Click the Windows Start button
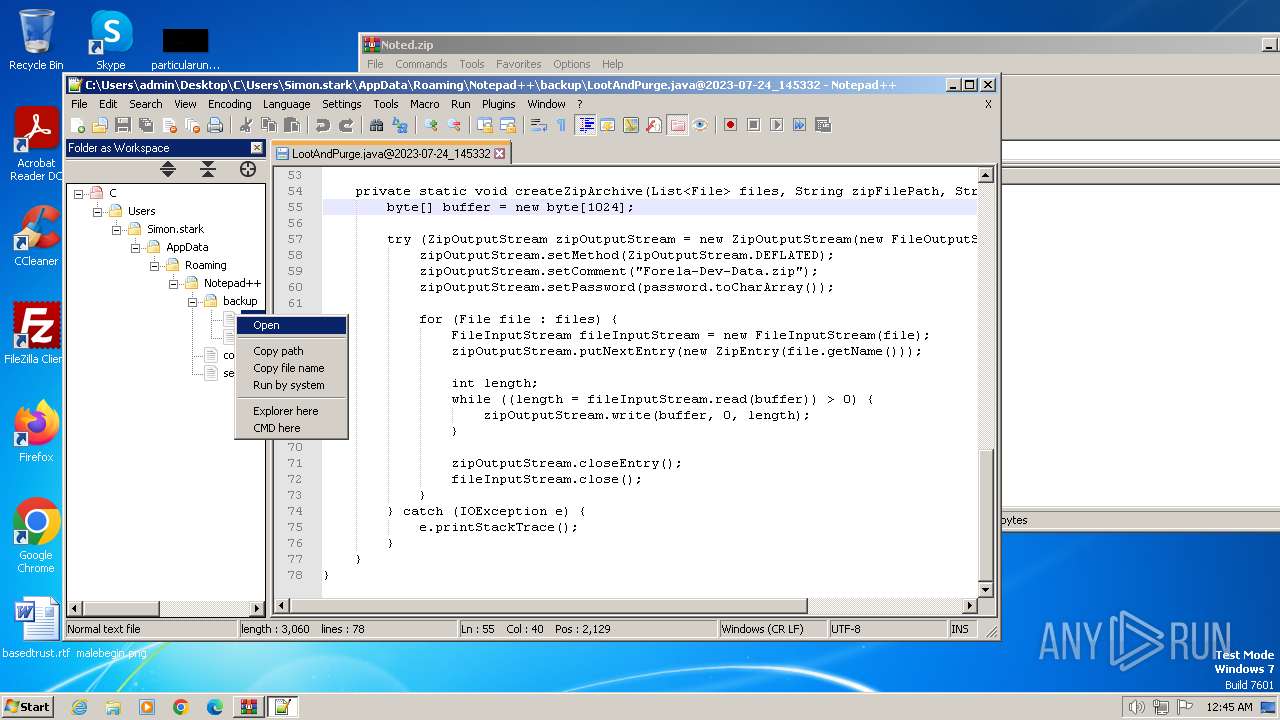The image size is (1280, 720). 28,706
